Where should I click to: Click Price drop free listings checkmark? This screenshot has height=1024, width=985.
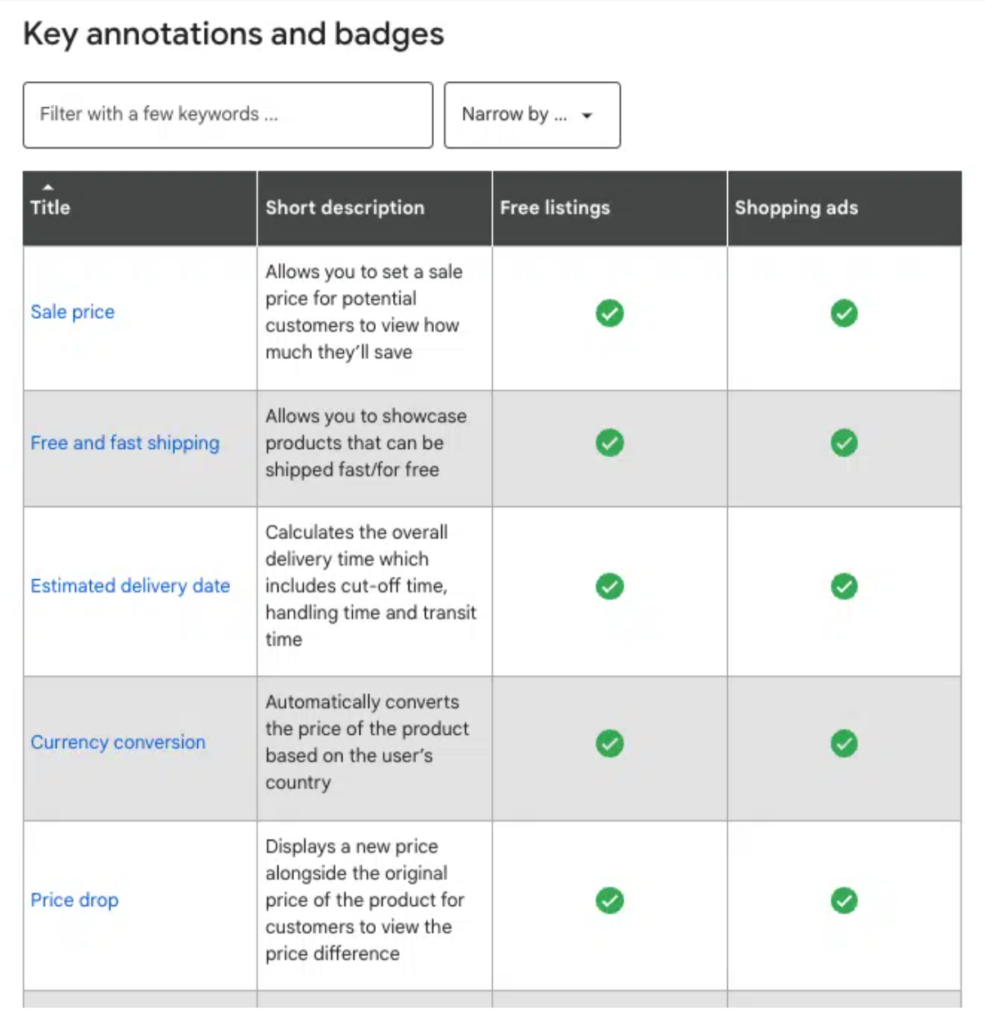pos(609,900)
